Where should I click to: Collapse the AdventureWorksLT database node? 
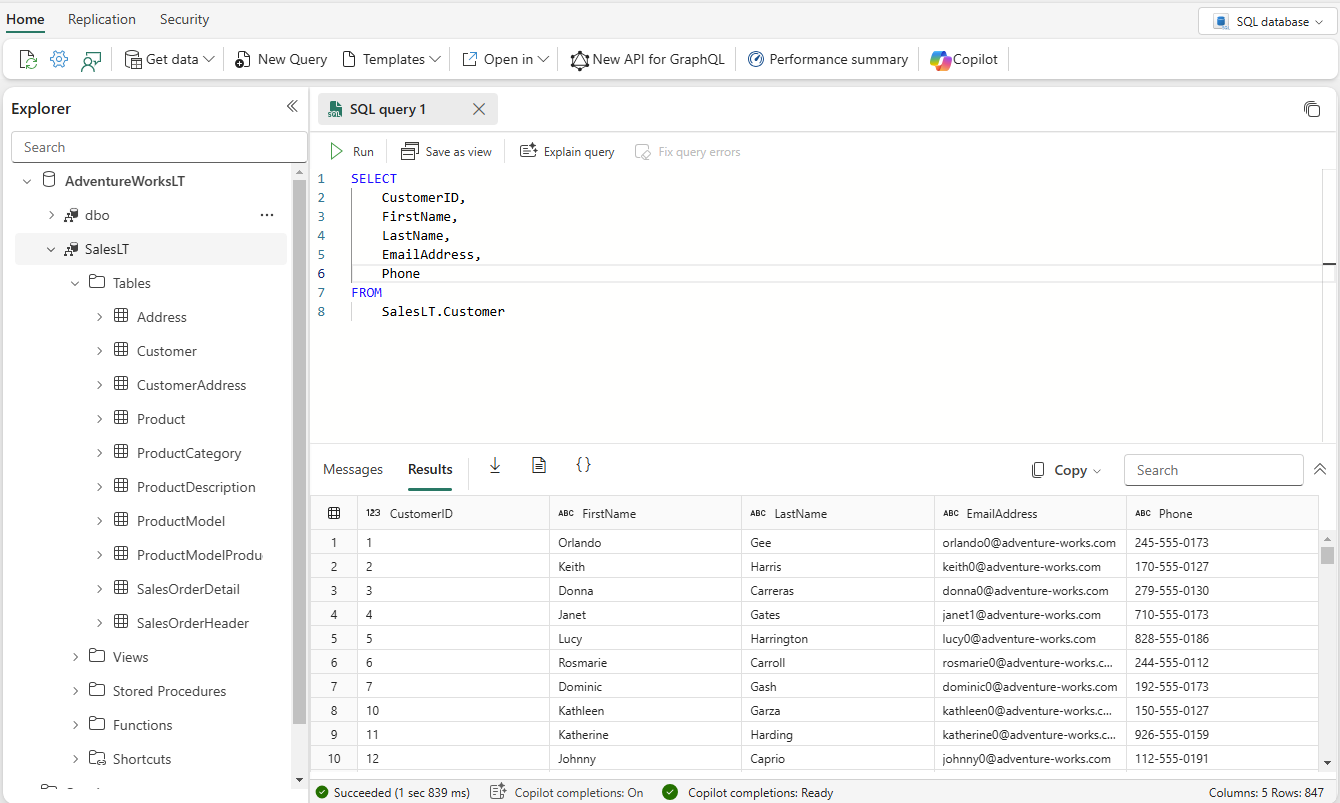point(27,181)
